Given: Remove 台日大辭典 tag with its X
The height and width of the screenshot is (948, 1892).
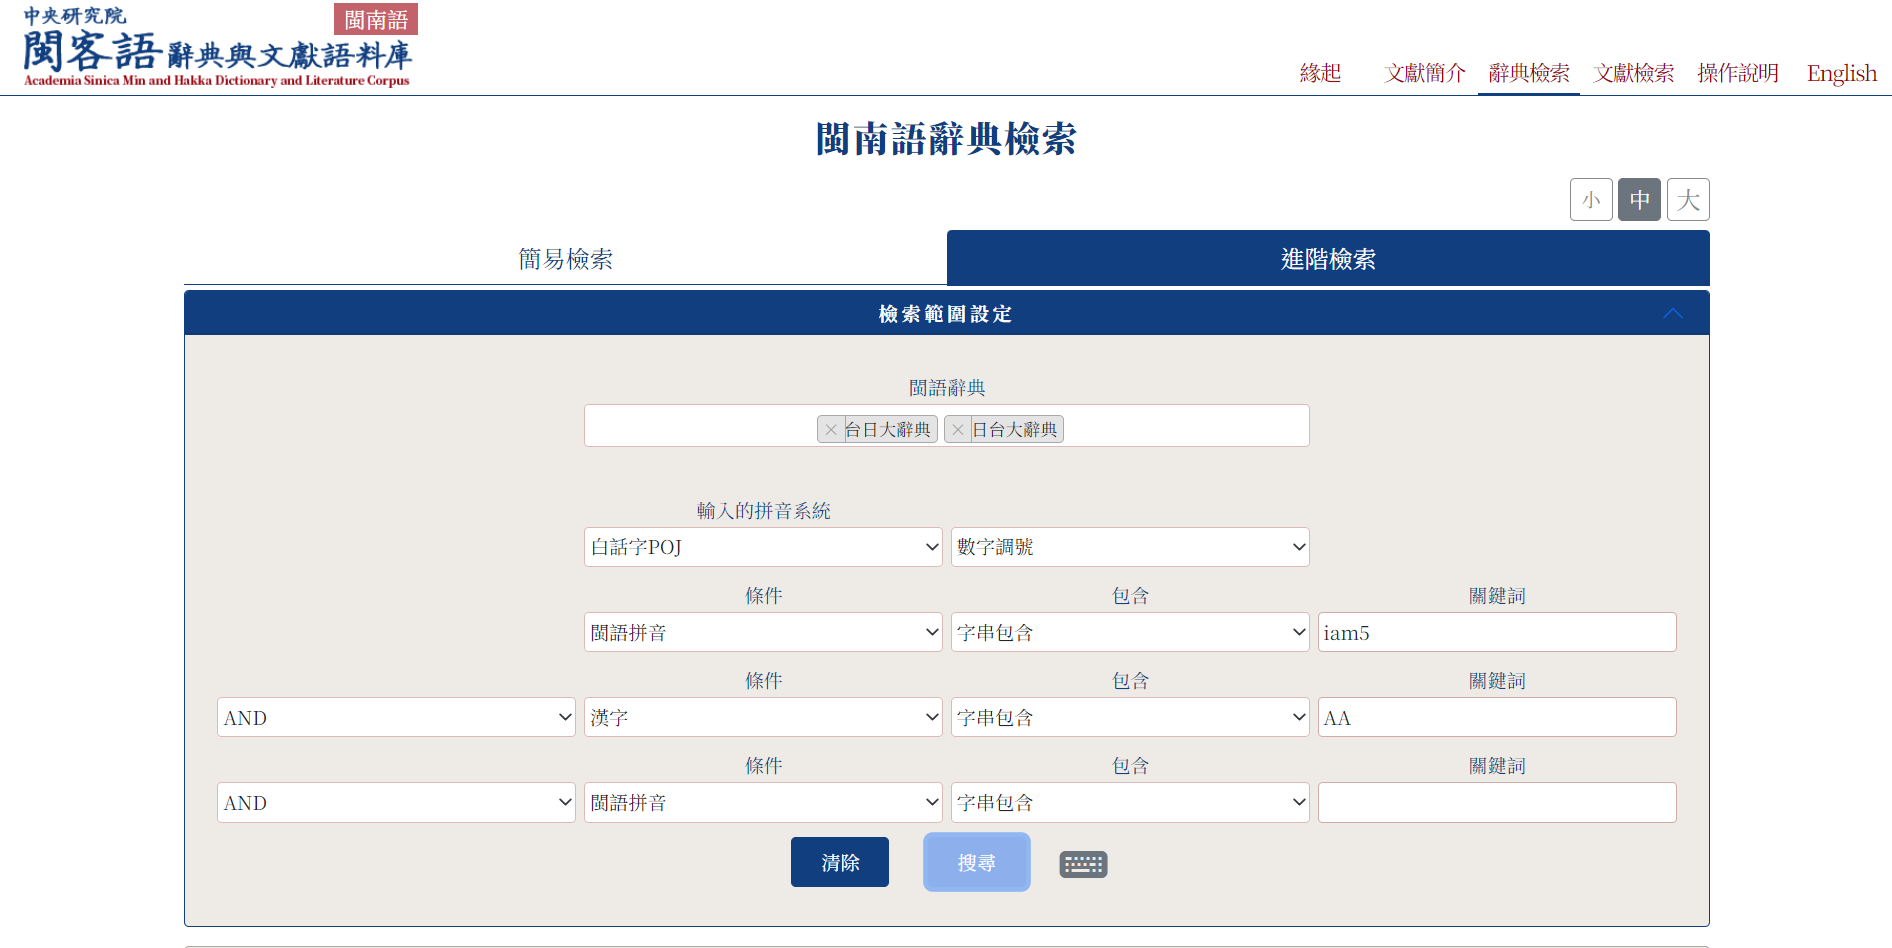Looking at the screenshot, I should point(831,430).
